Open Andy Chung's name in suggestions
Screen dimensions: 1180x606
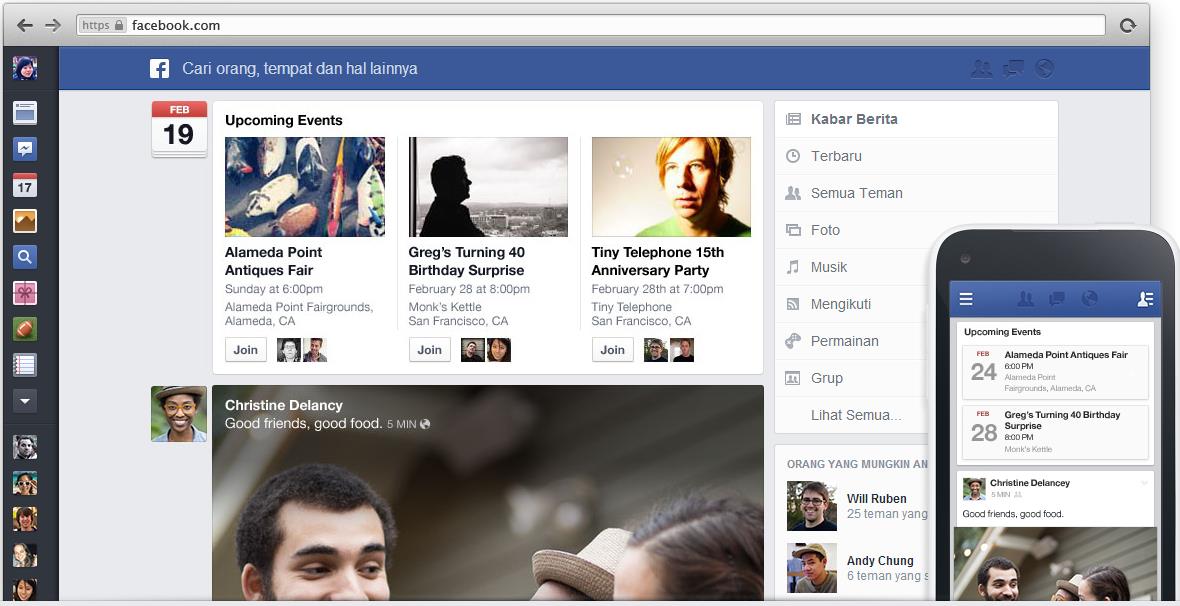tap(880, 561)
